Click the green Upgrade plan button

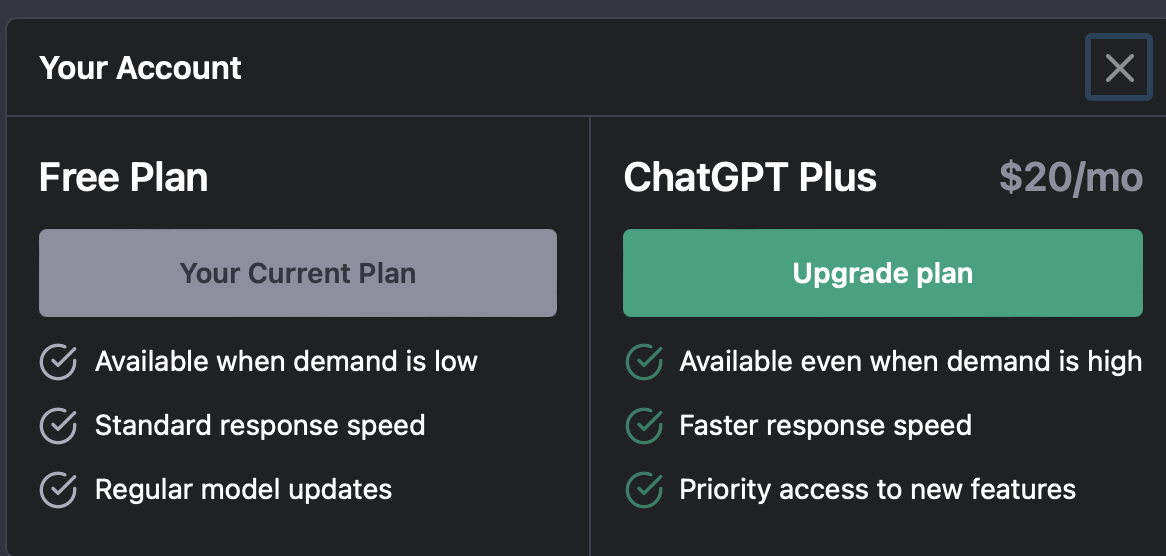click(882, 273)
